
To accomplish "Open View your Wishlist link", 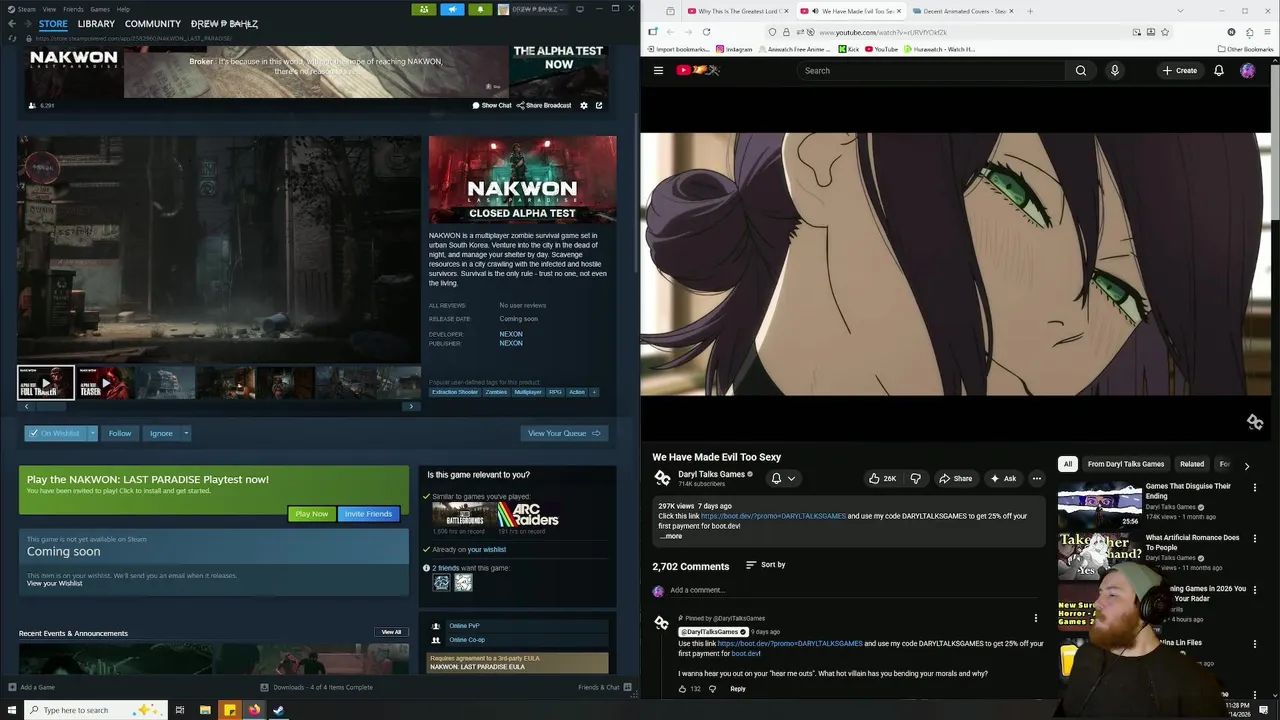I will 55,583.
